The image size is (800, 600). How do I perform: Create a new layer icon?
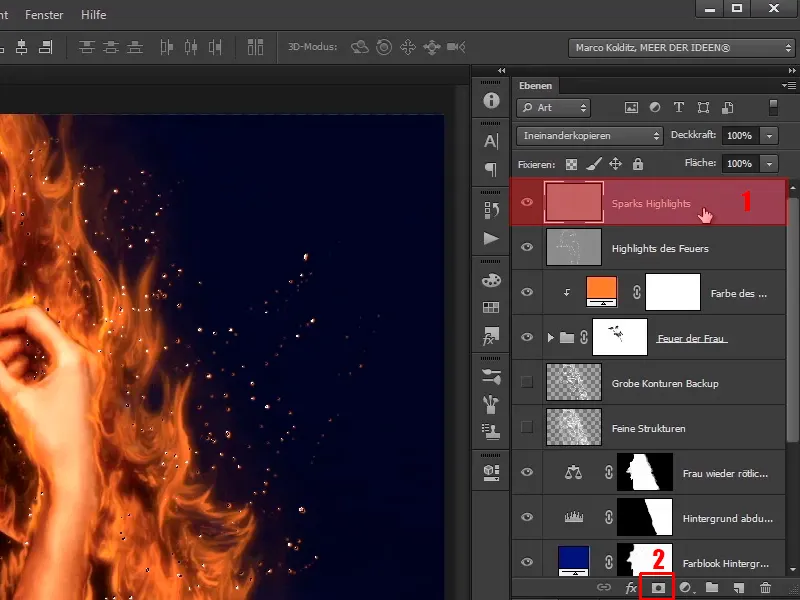click(x=739, y=588)
